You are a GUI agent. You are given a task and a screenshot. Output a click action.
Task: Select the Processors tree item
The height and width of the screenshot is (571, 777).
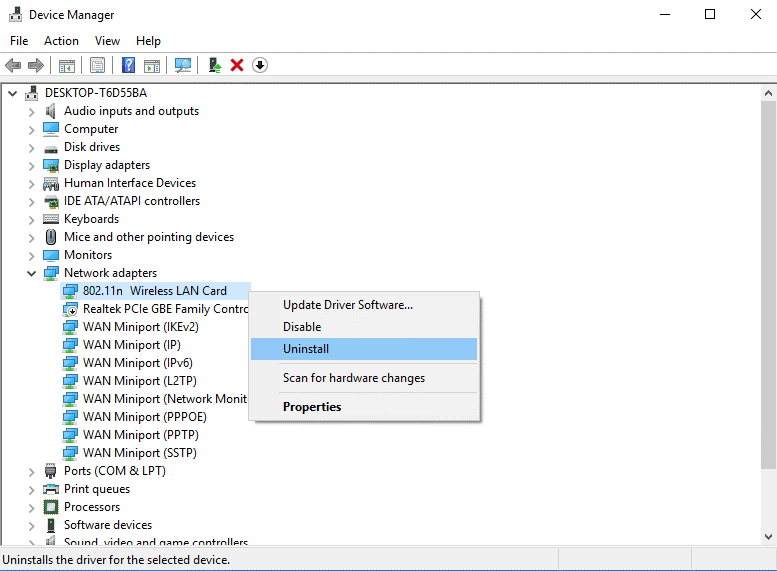[92, 507]
